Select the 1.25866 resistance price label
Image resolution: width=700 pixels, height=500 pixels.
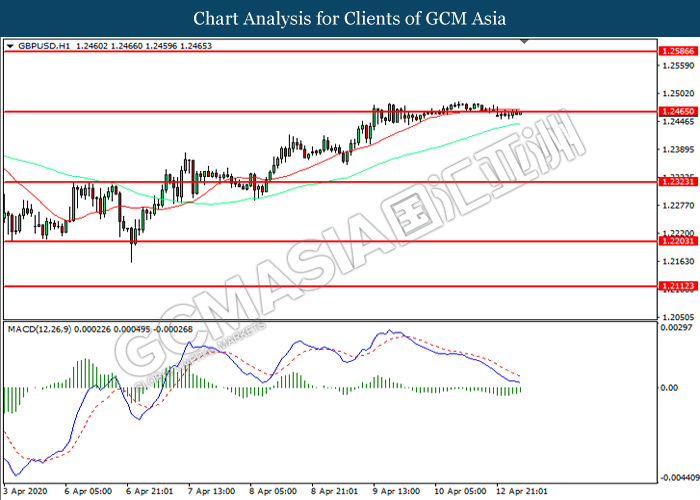click(x=678, y=51)
